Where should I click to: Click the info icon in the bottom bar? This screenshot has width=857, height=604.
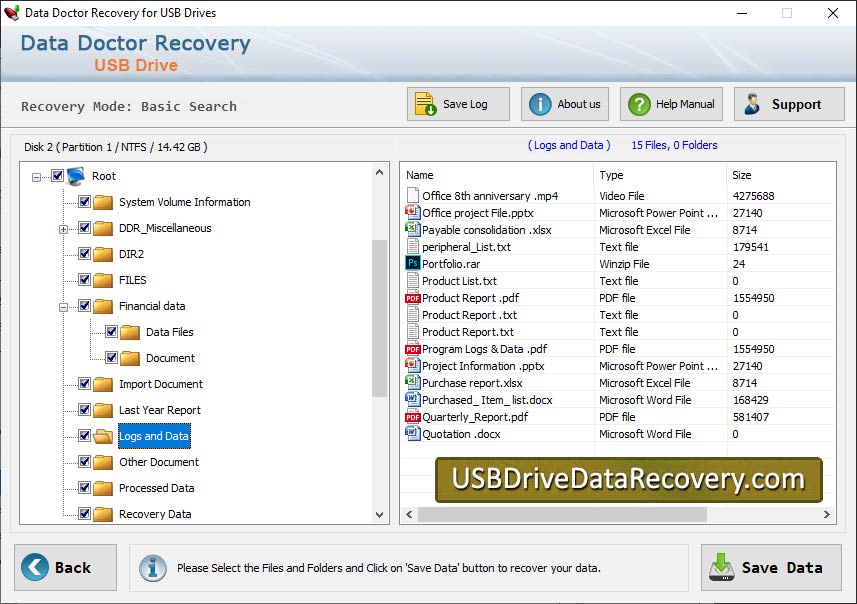[152, 567]
